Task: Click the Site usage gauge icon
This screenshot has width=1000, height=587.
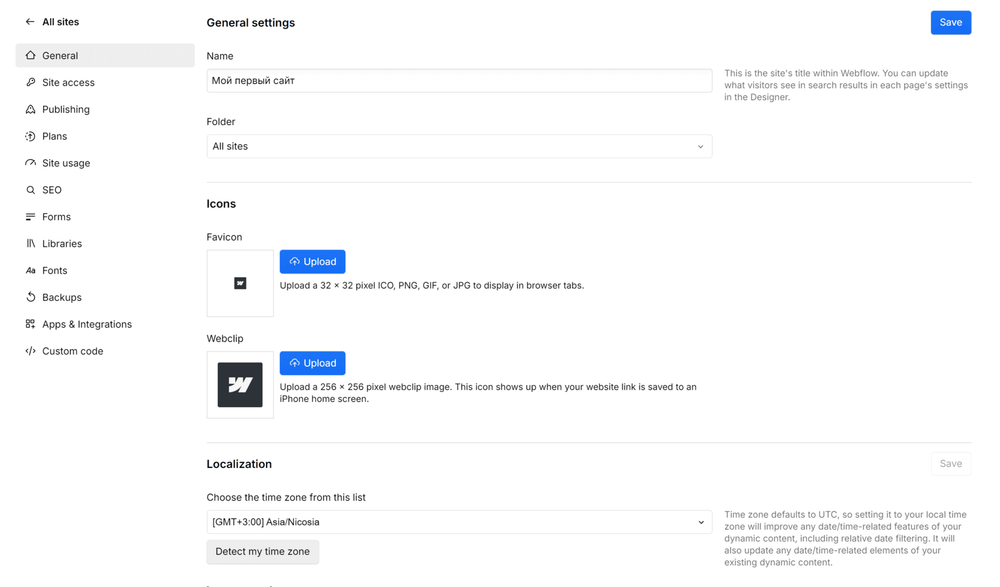Action: (30, 163)
